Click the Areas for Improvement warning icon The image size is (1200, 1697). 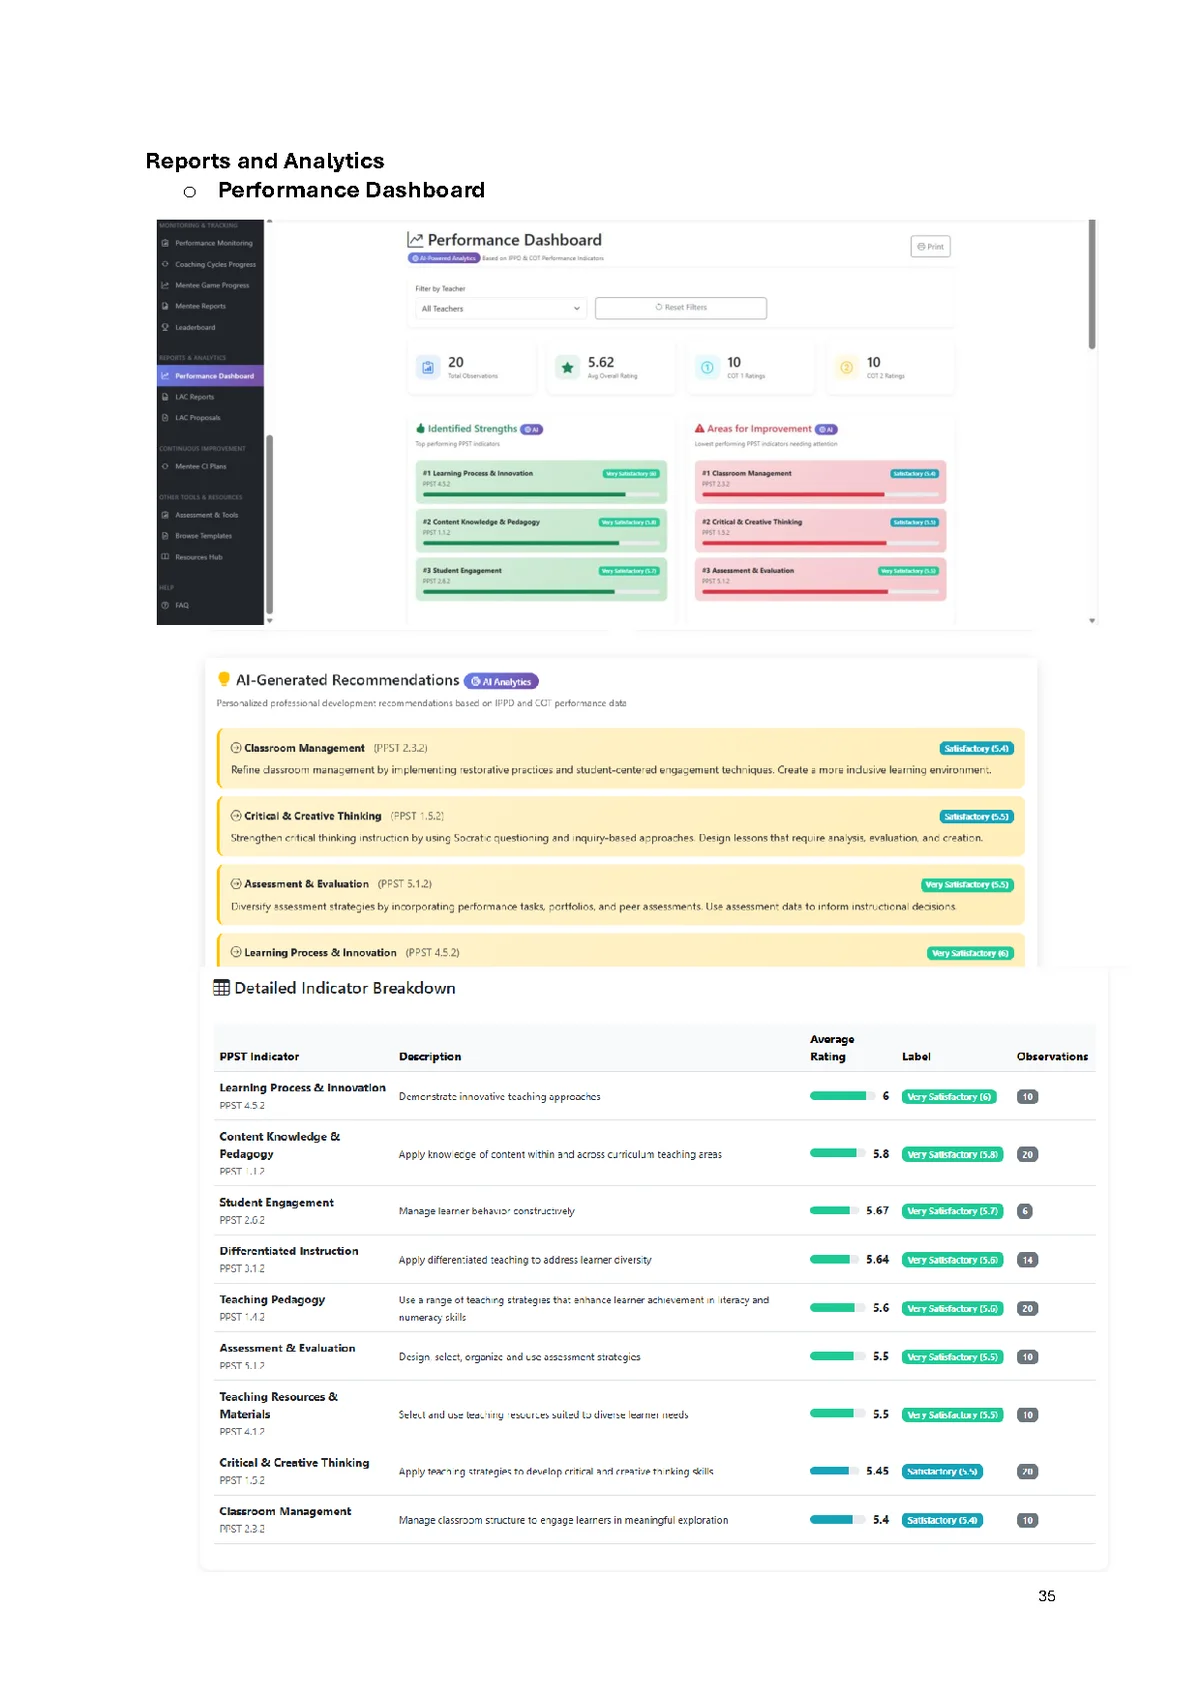(x=700, y=428)
